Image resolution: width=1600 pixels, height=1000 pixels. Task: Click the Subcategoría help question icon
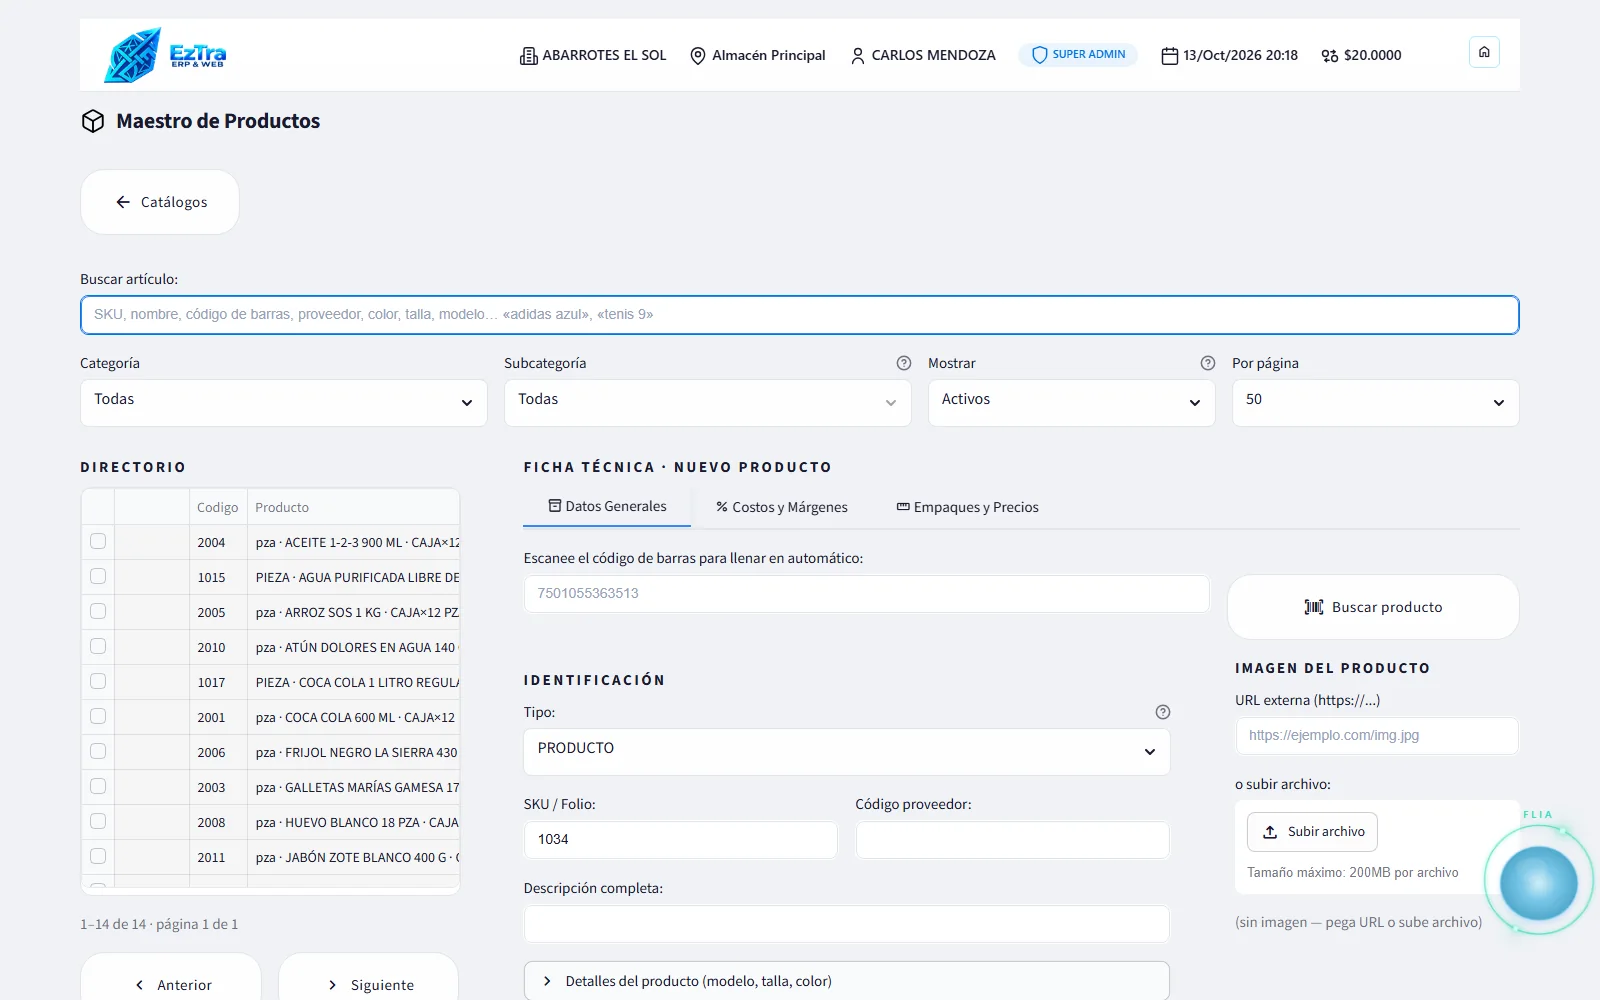pos(904,363)
